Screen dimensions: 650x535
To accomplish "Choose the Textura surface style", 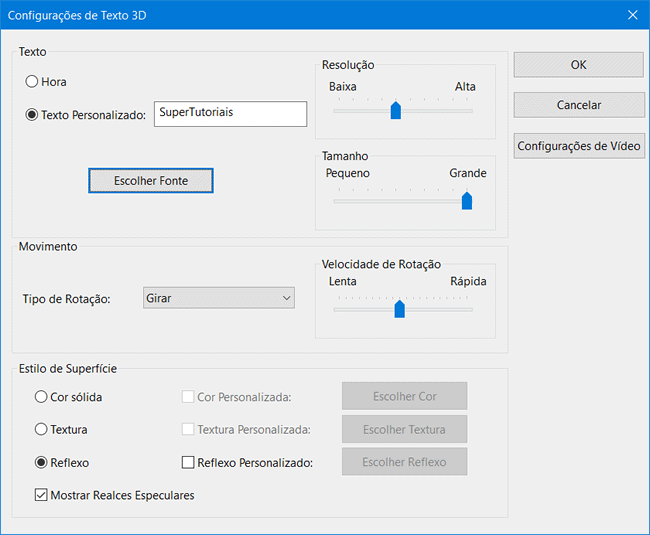I will [42, 430].
